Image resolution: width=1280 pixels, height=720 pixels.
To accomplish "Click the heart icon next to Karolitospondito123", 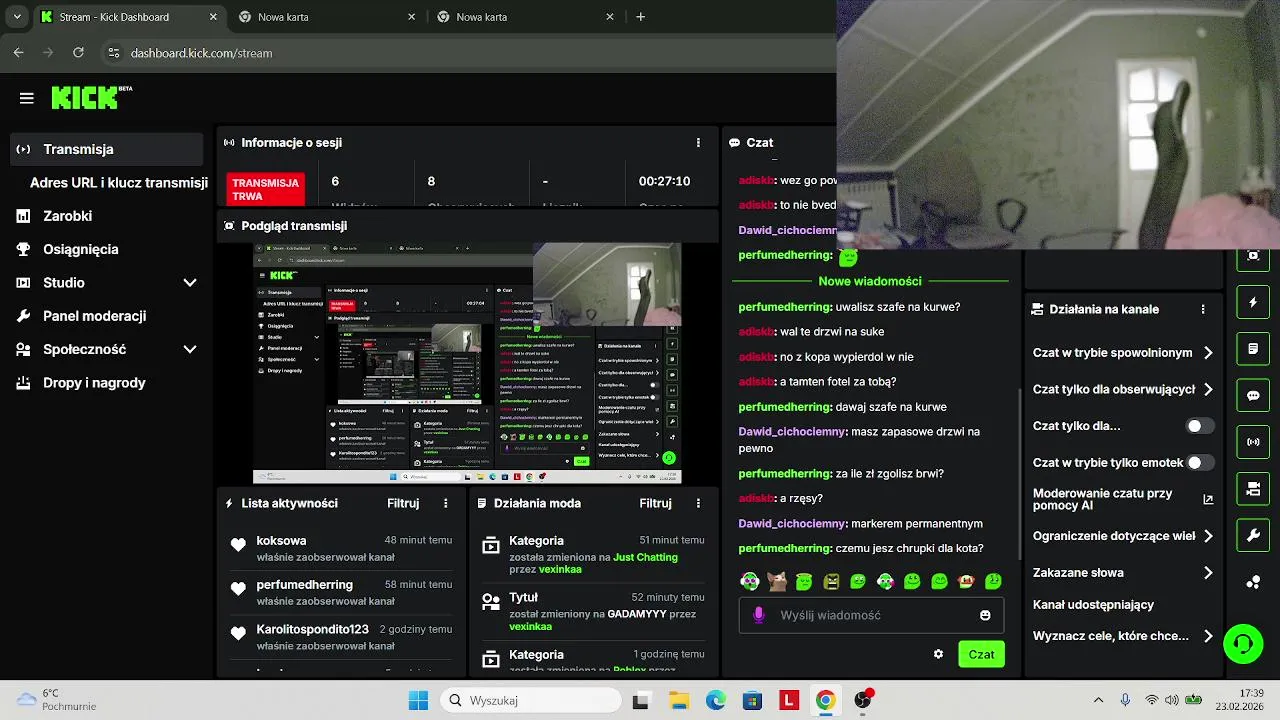I will (238, 633).
